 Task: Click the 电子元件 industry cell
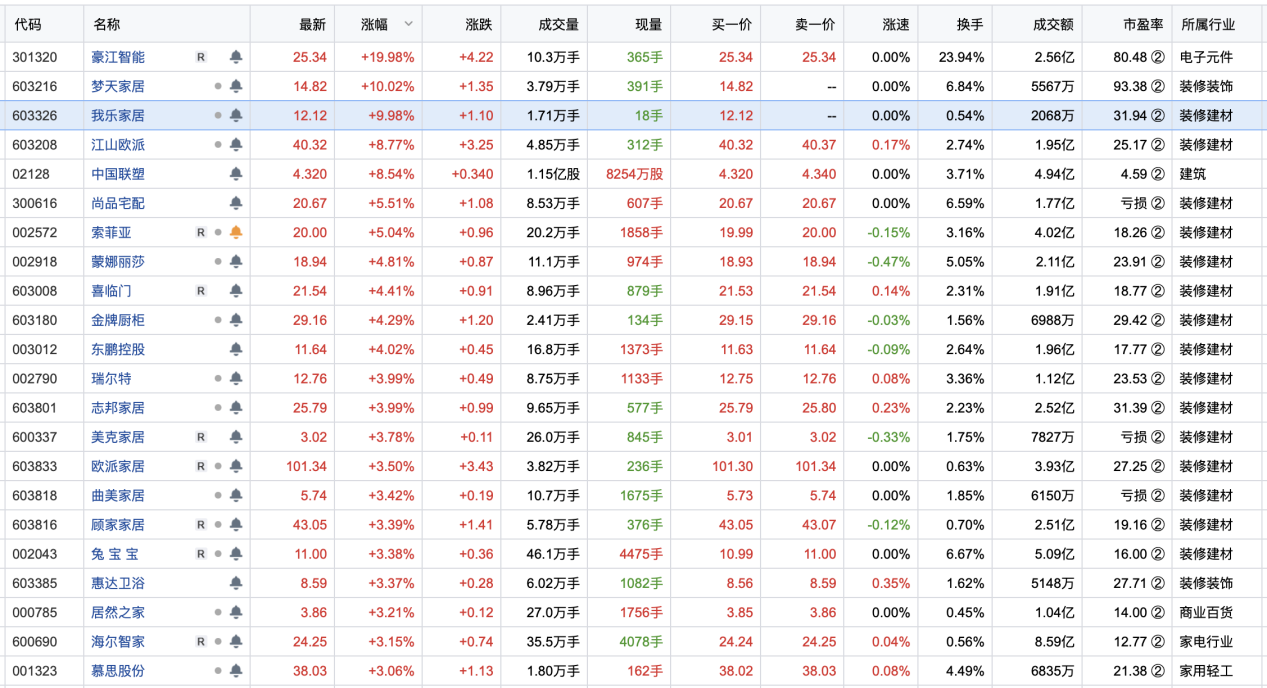(x=1207, y=57)
